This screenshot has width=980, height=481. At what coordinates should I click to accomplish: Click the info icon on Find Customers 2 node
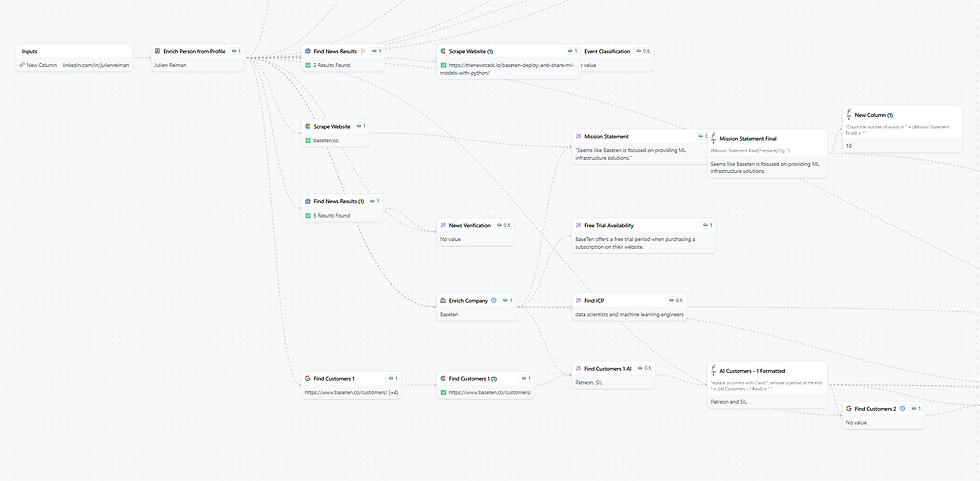902,409
